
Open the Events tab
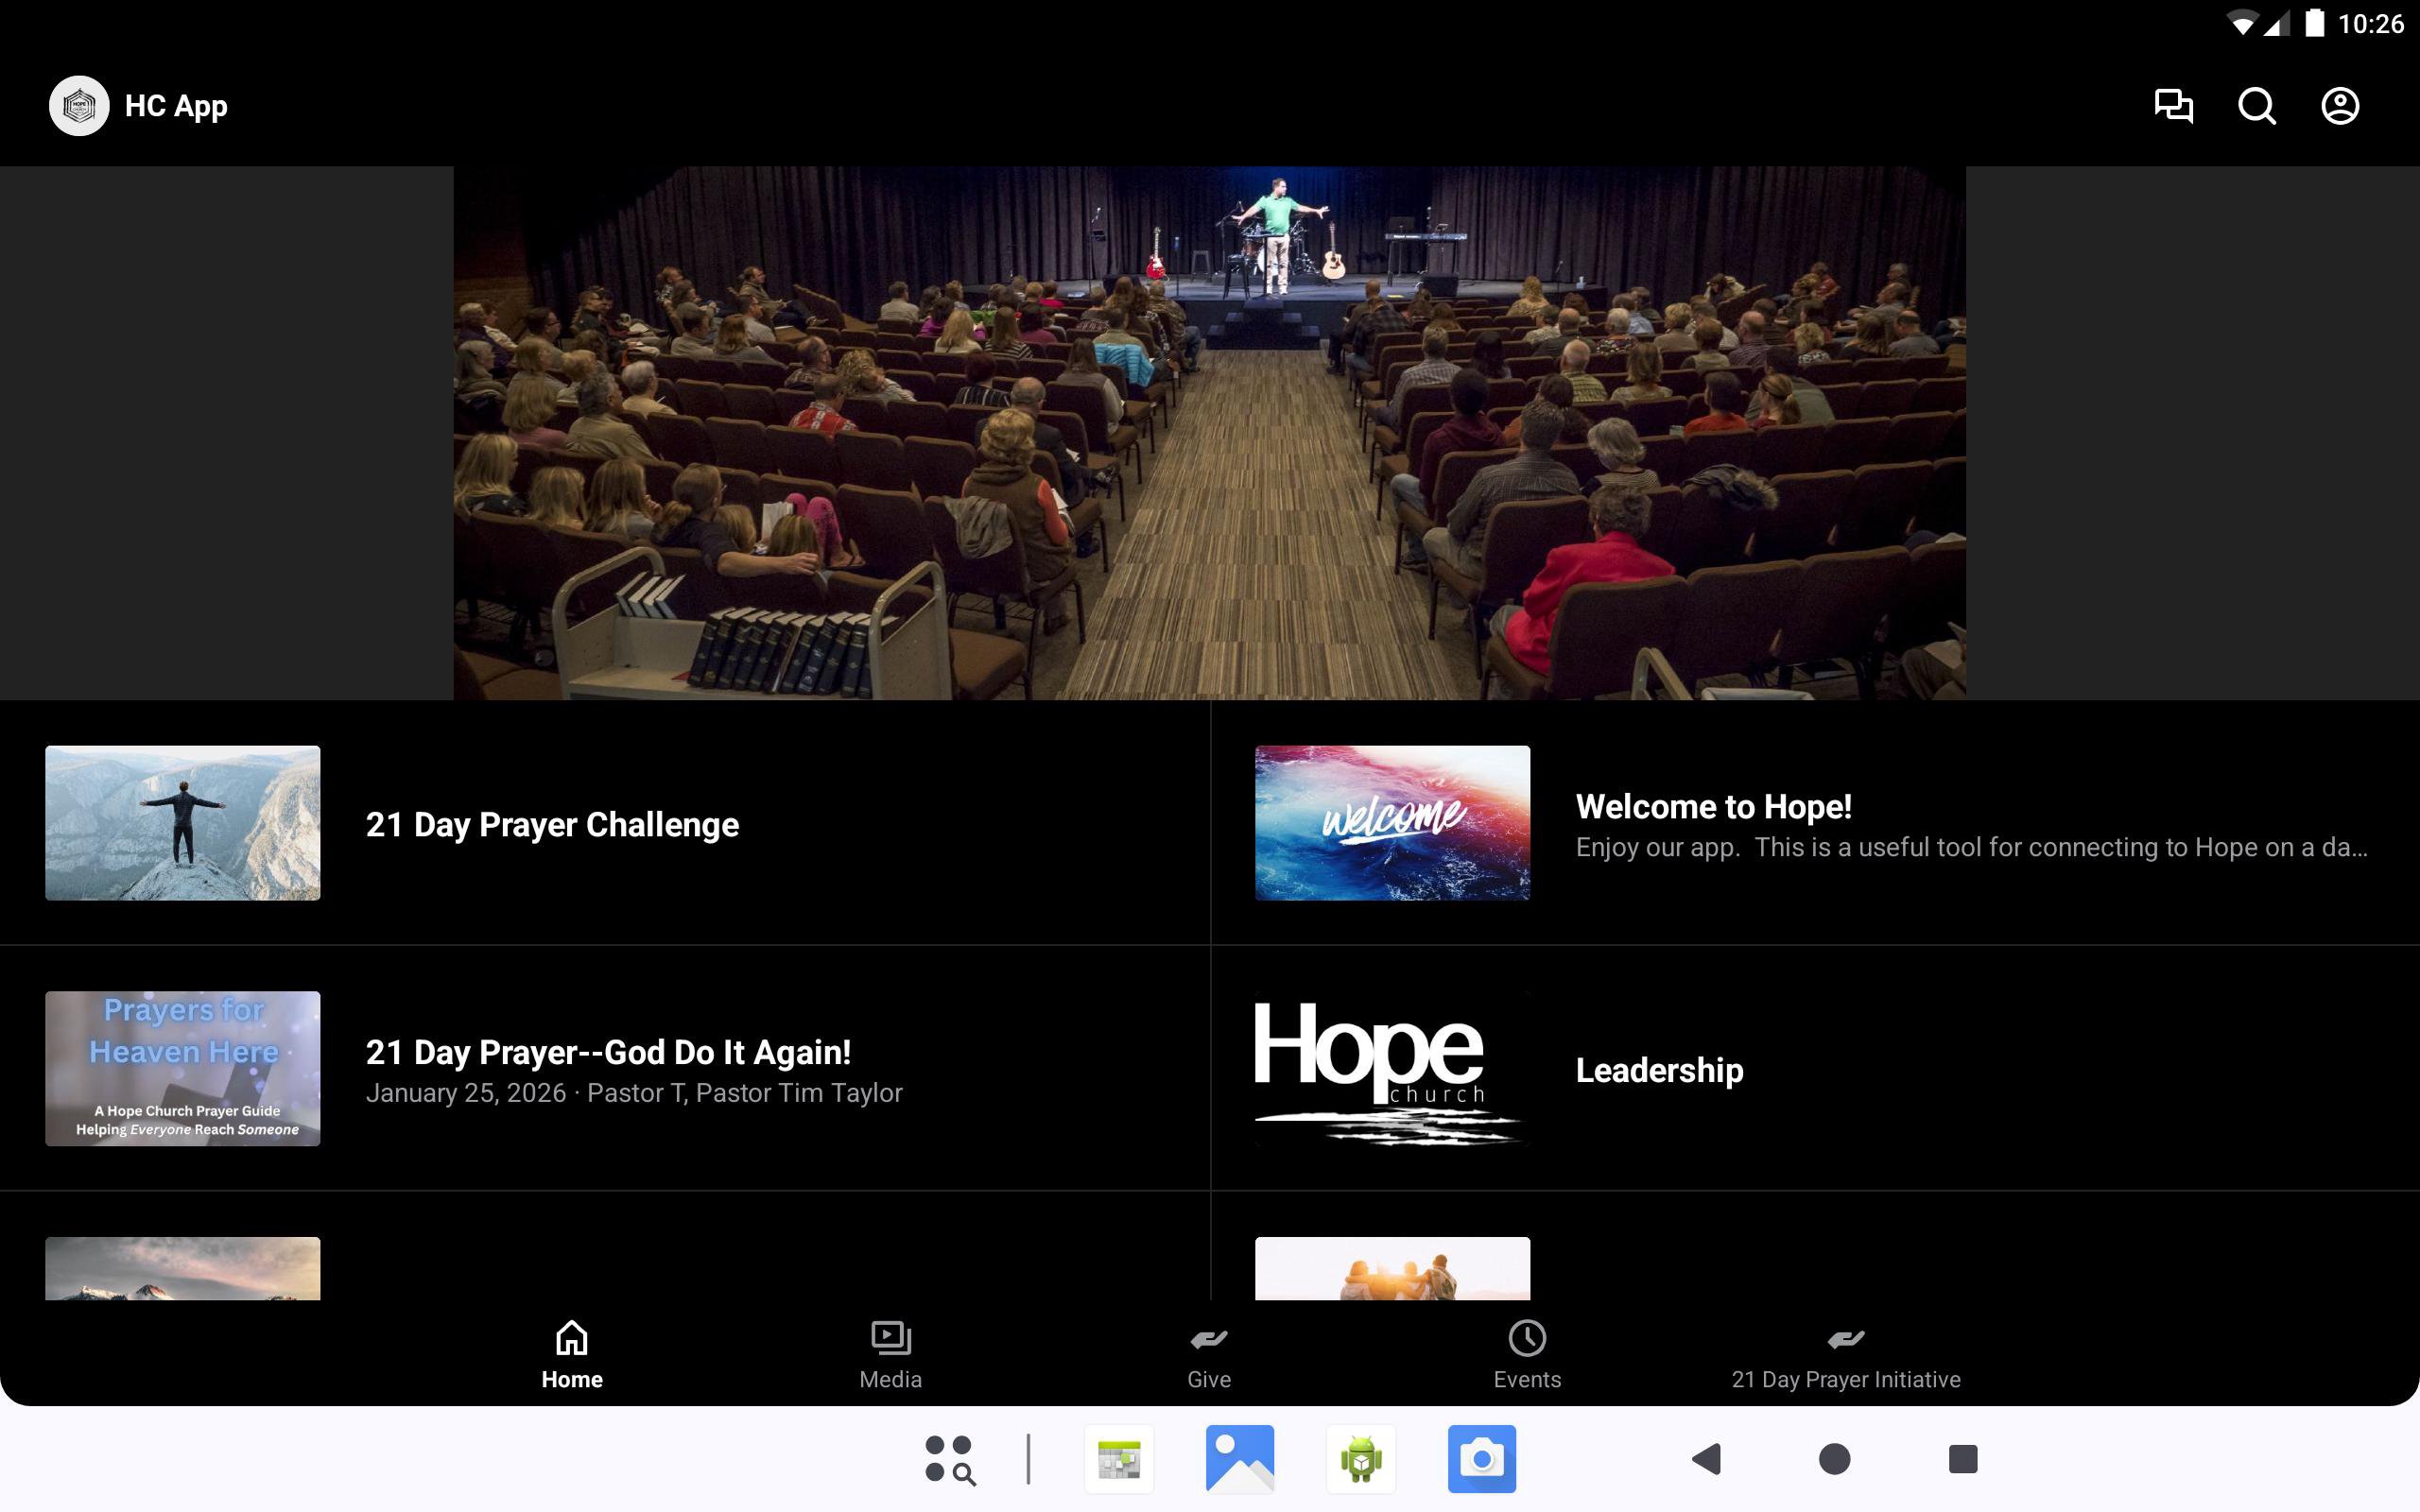tap(1526, 1355)
